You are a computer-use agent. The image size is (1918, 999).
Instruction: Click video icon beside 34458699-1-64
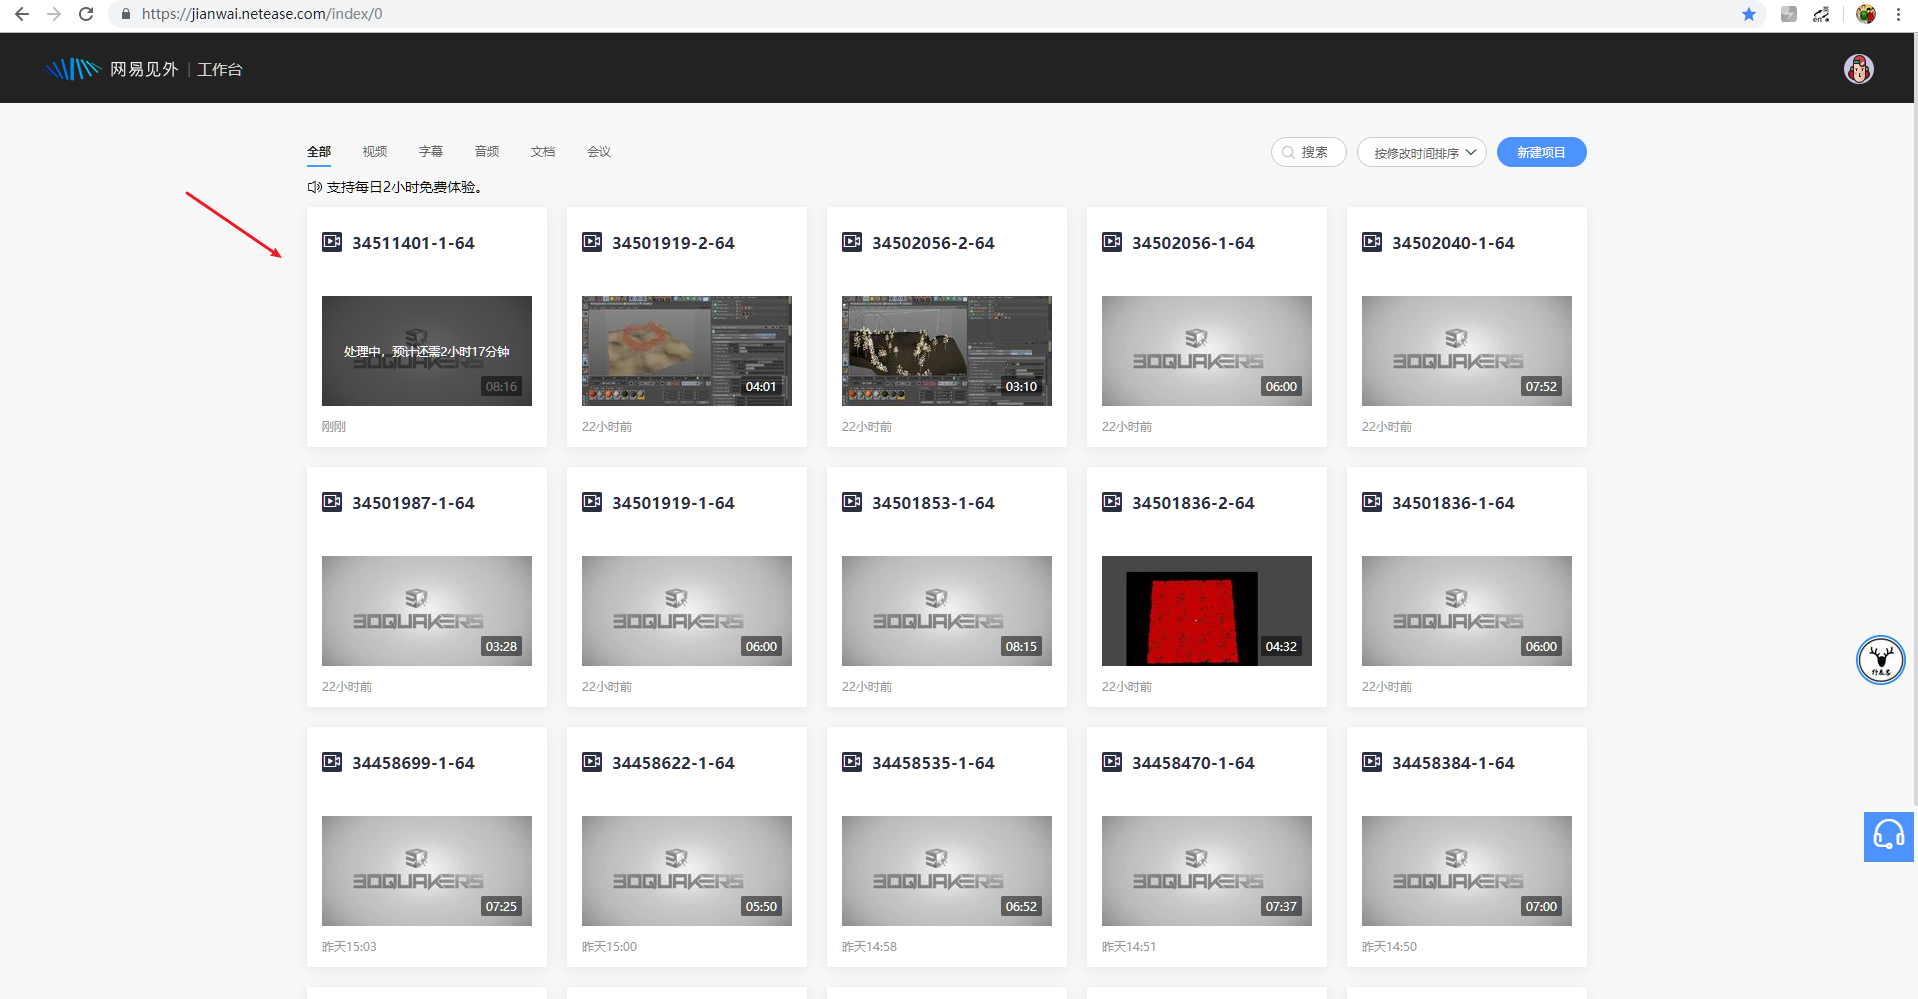click(x=332, y=762)
